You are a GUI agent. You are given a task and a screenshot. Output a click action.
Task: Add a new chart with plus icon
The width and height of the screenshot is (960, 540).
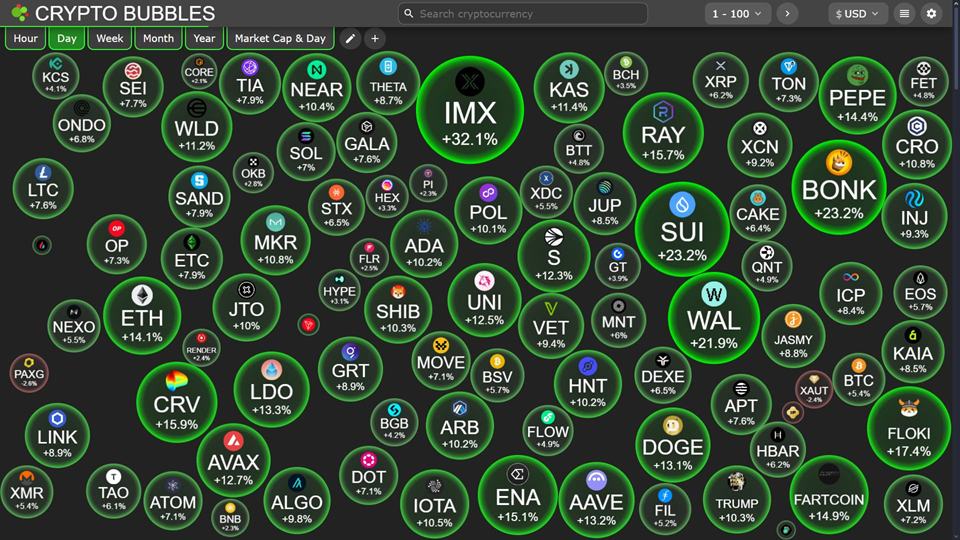coord(375,39)
